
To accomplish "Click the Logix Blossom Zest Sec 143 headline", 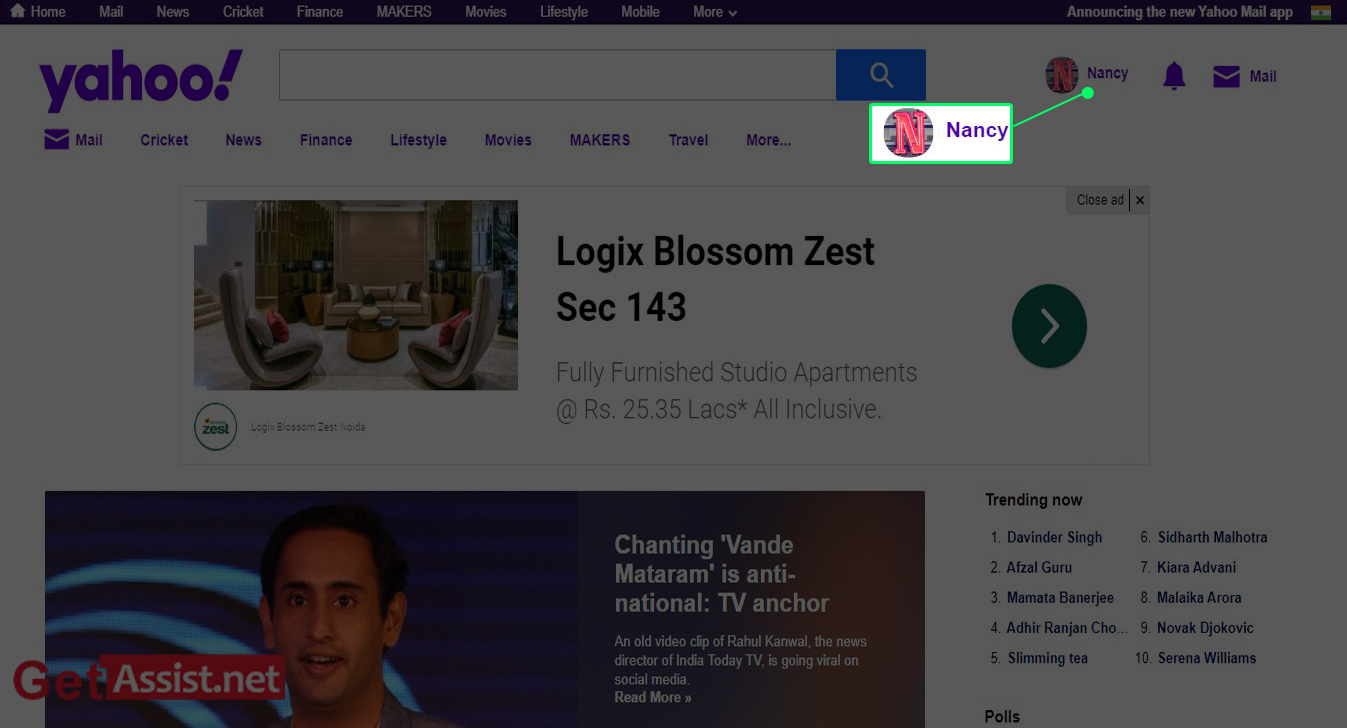I will [715, 279].
